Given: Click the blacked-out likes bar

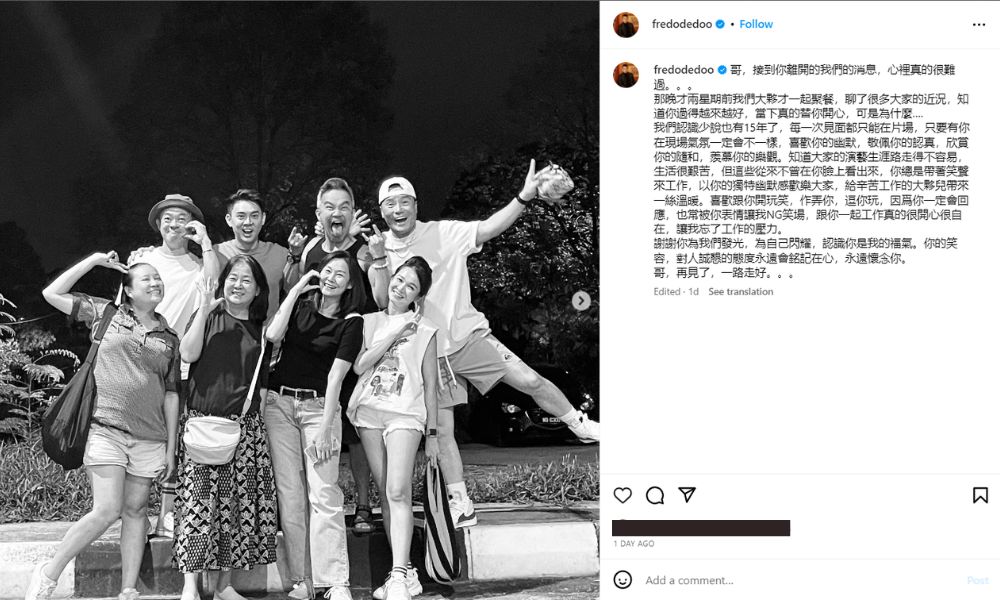Looking at the screenshot, I should pyautogui.click(x=701, y=528).
